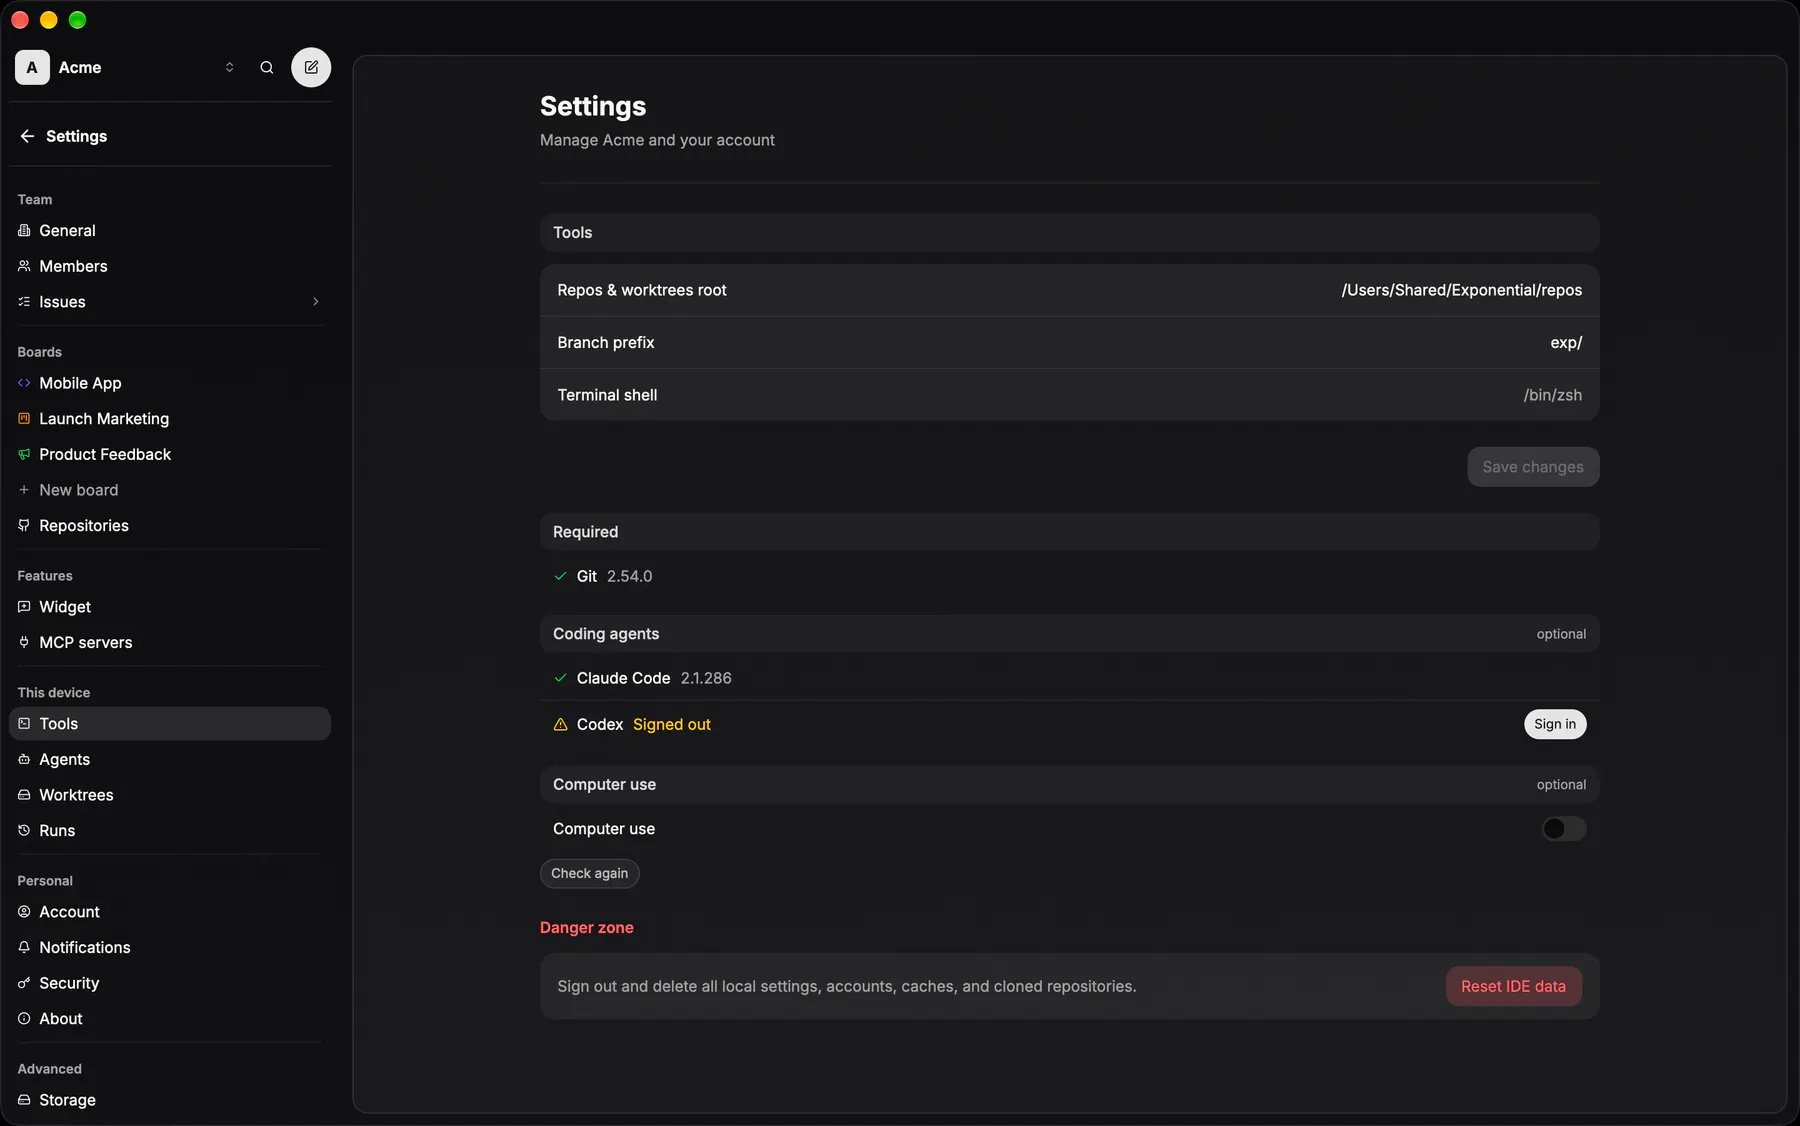The height and width of the screenshot is (1126, 1800).
Task: Click the Agents robot icon
Action: (24, 760)
